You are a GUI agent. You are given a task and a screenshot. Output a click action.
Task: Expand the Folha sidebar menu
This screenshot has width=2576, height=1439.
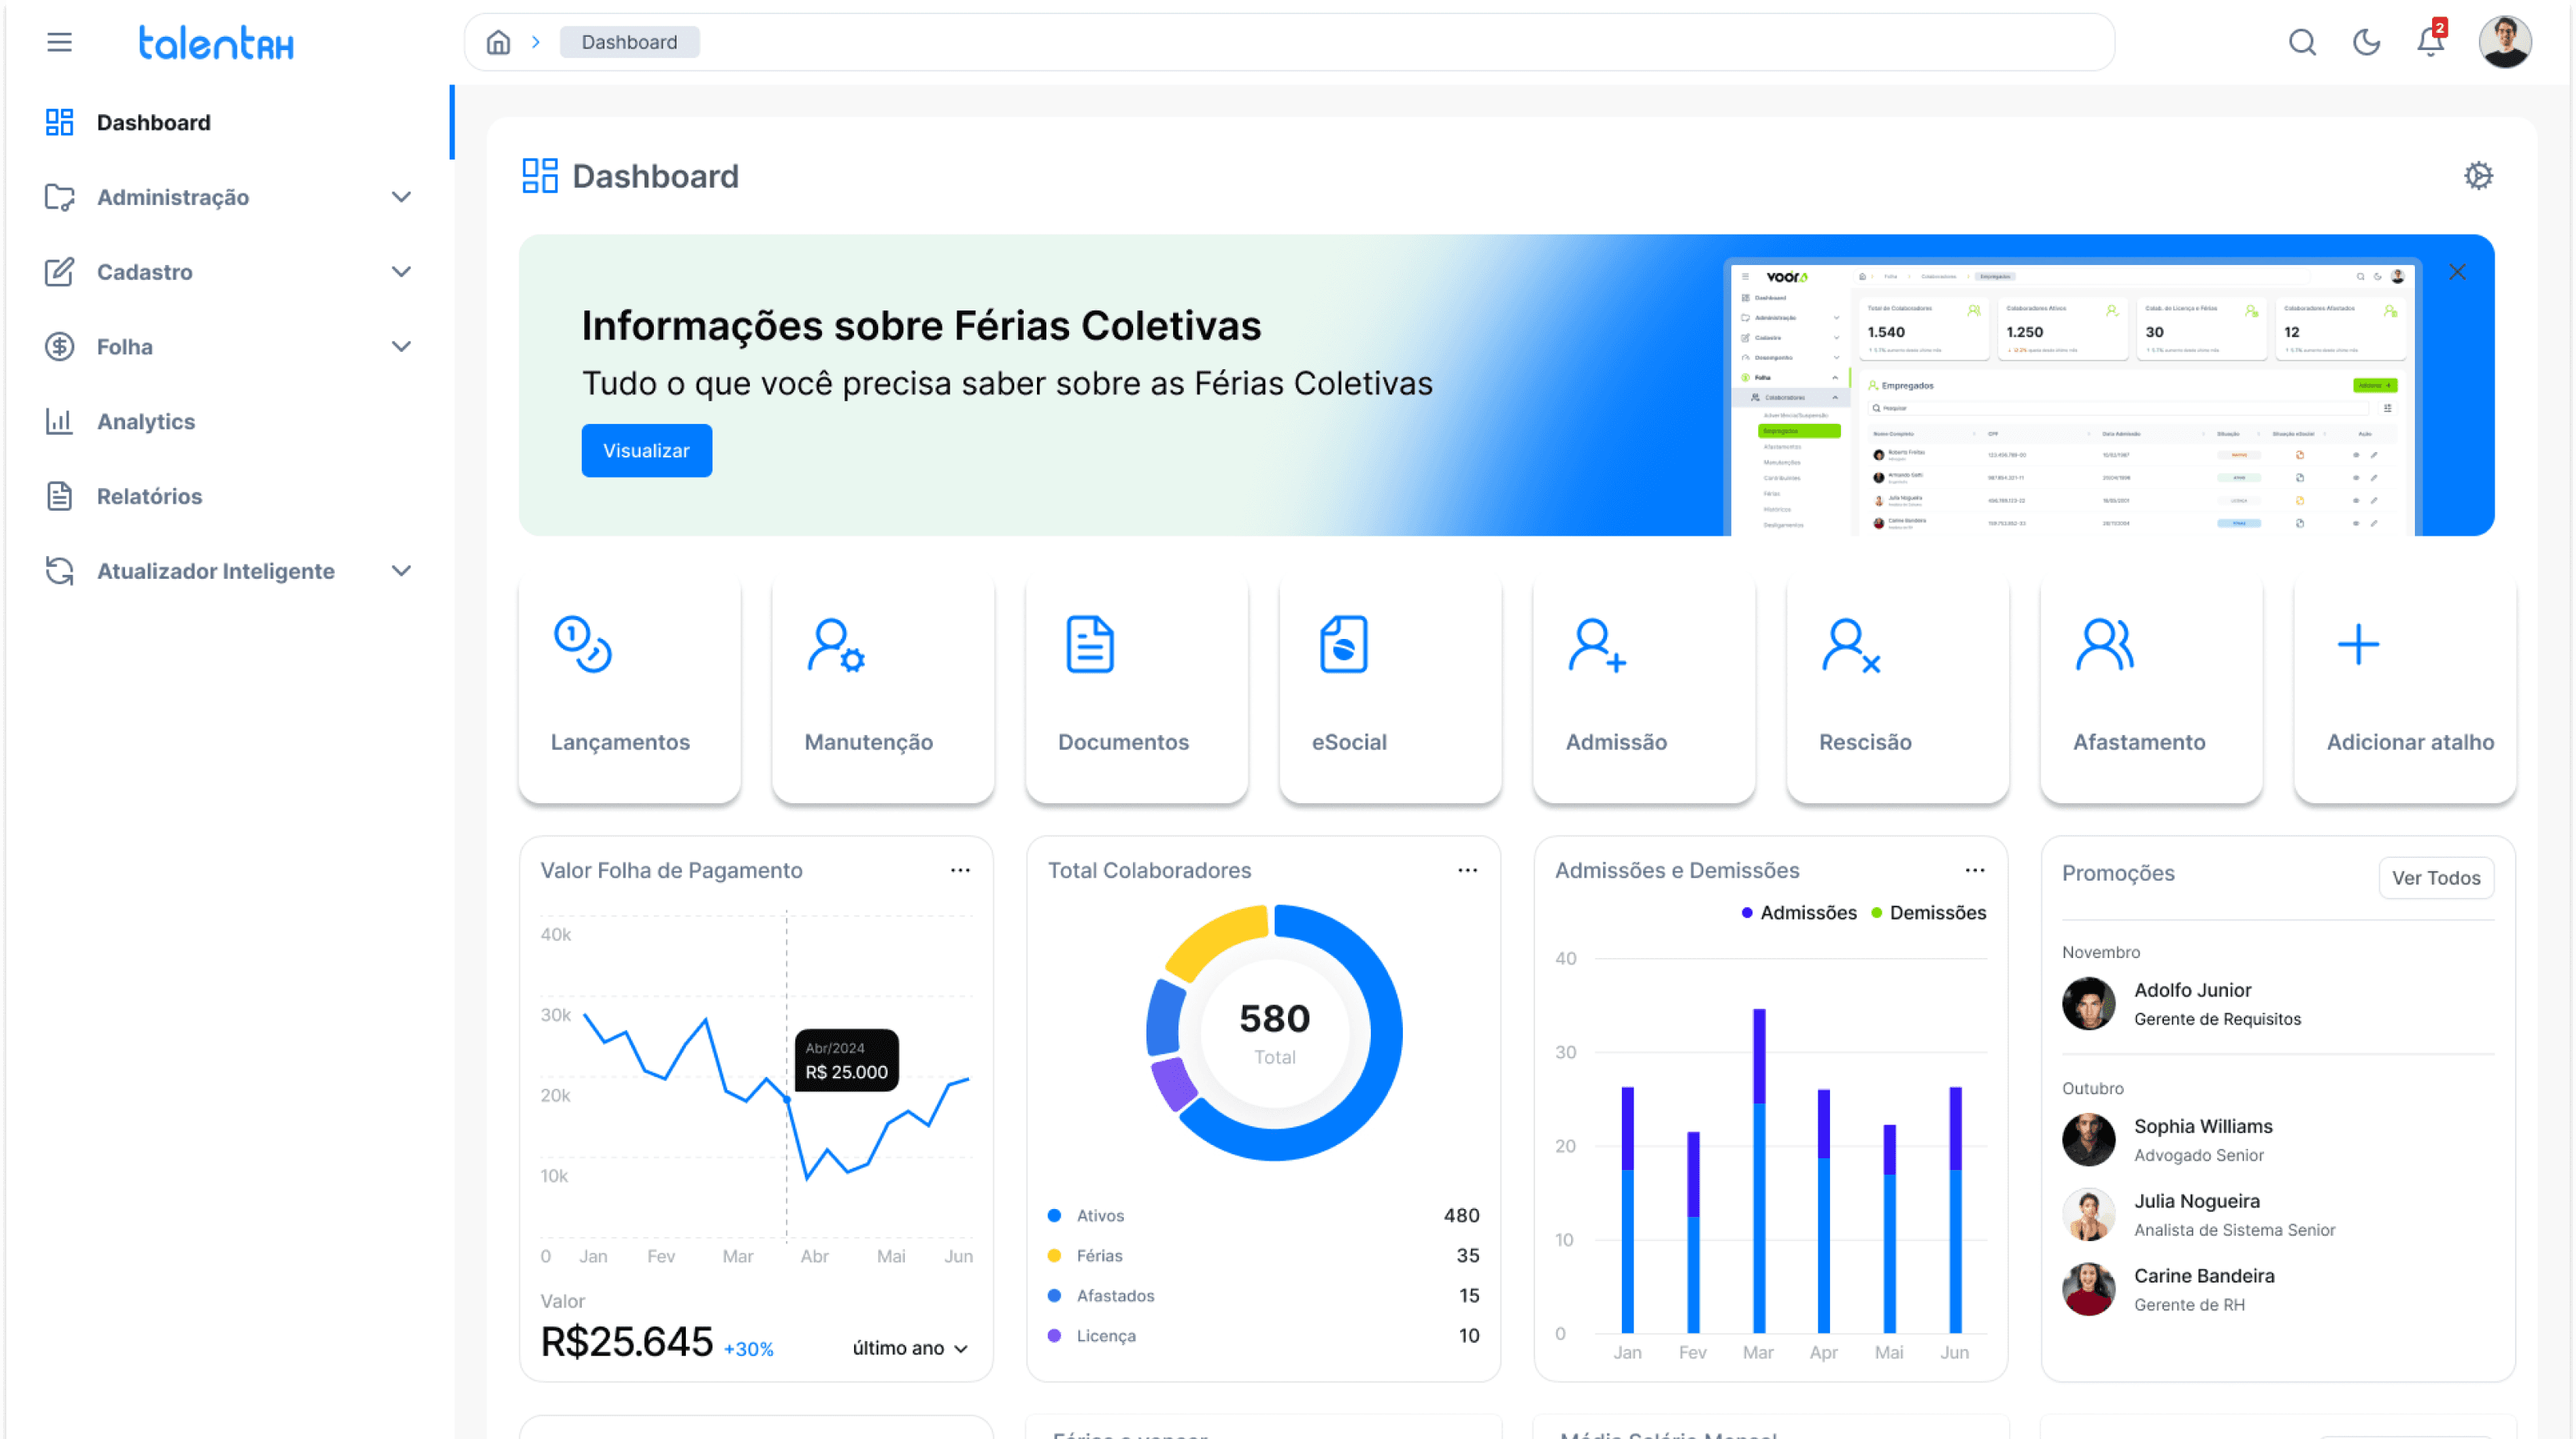(228, 347)
